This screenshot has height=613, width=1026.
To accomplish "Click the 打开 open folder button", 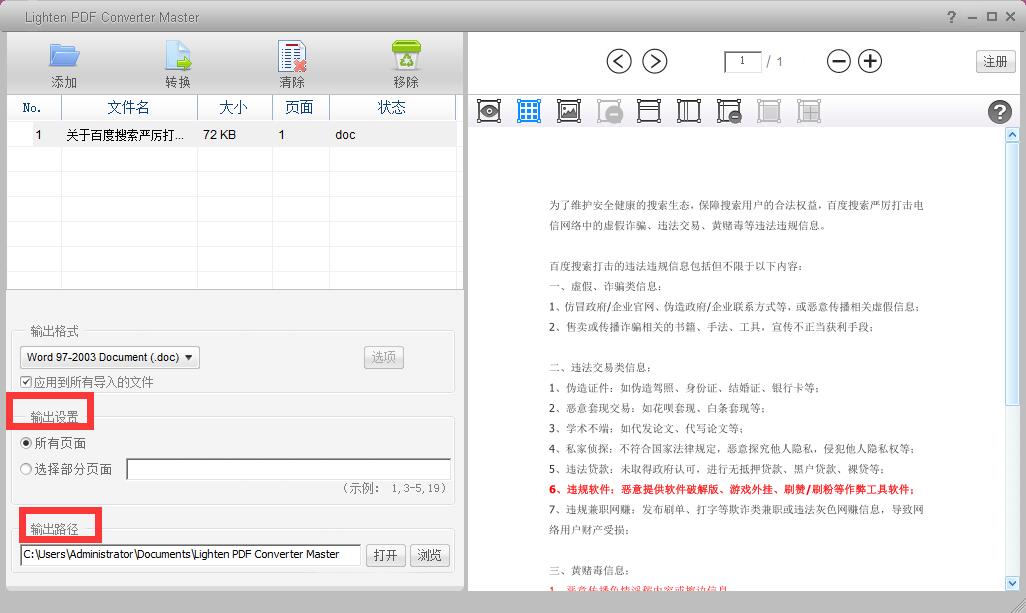I will click(385, 555).
